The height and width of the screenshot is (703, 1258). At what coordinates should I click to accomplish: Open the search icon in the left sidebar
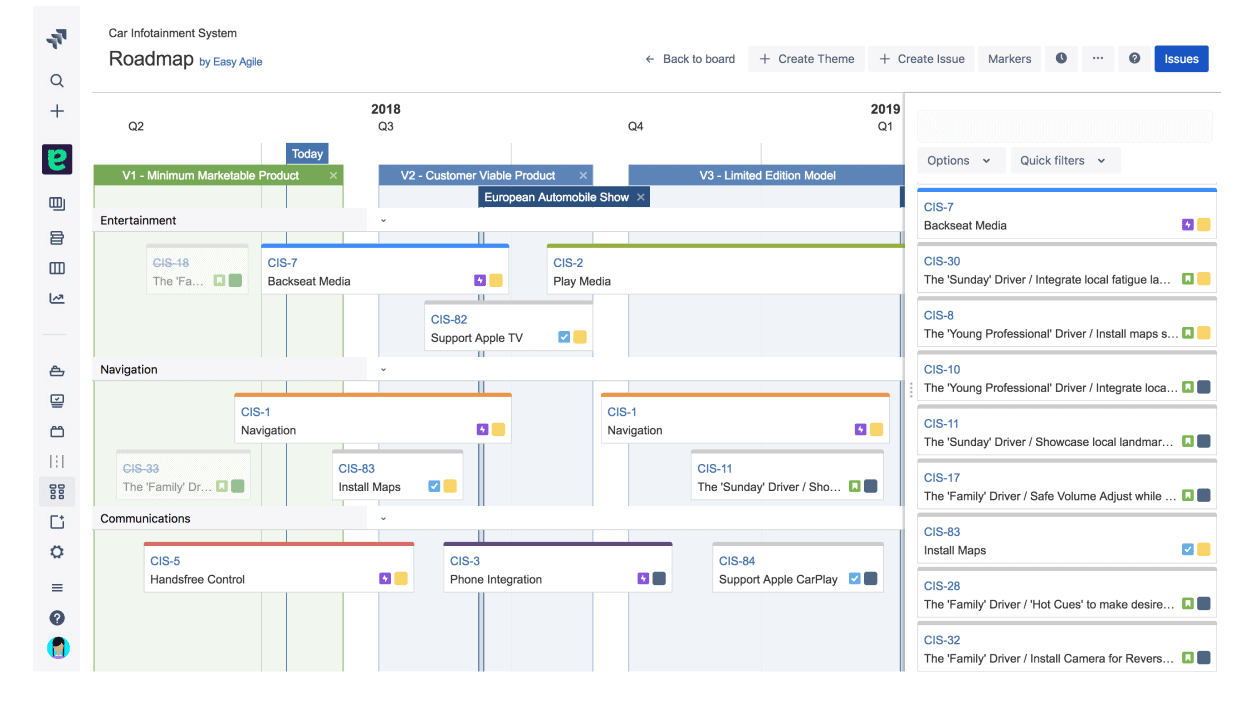tap(57, 80)
